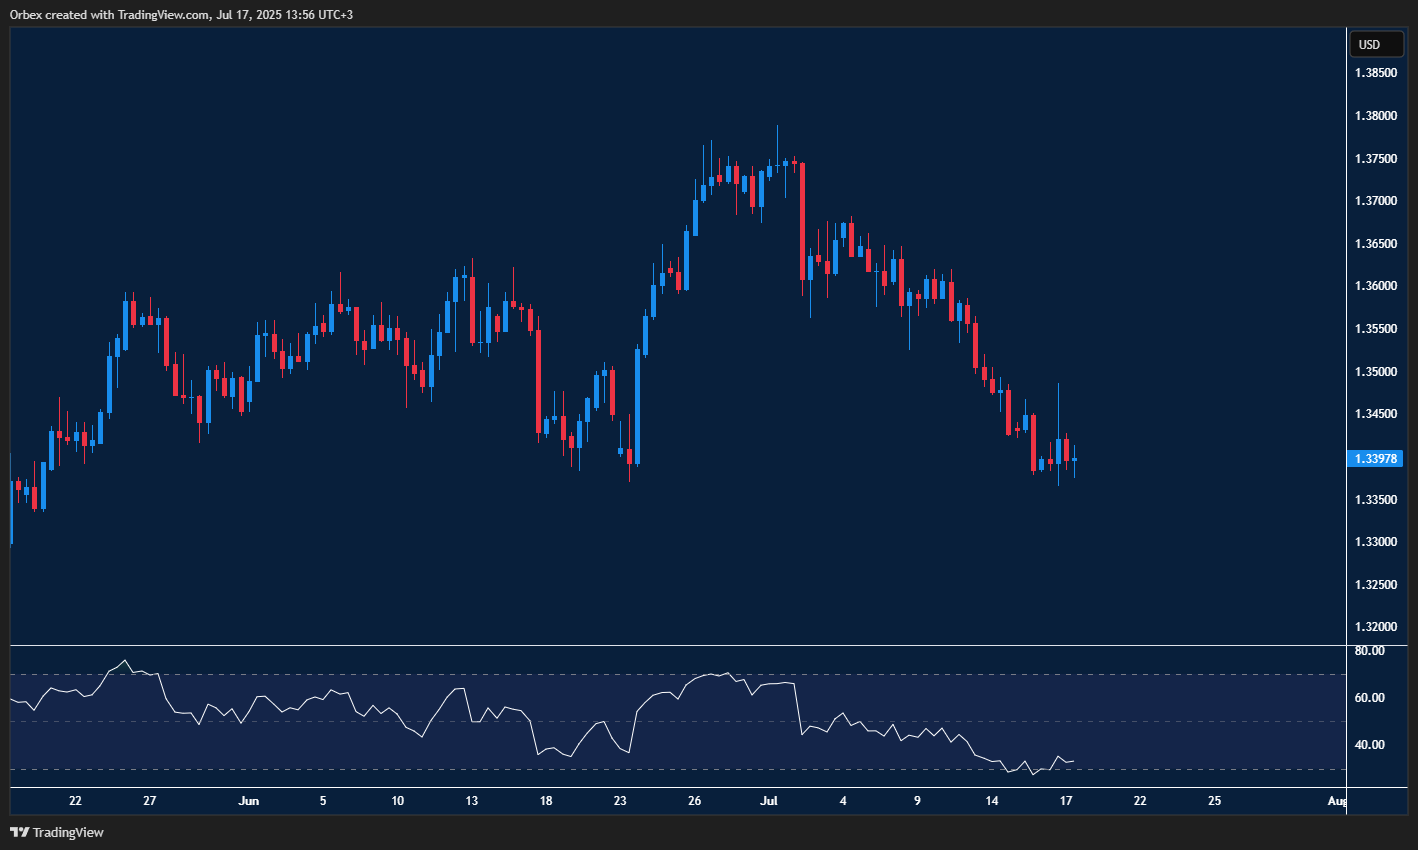The height and width of the screenshot is (850, 1418).
Task: Click the RSI line end near date 17
Action: [1073, 761]
